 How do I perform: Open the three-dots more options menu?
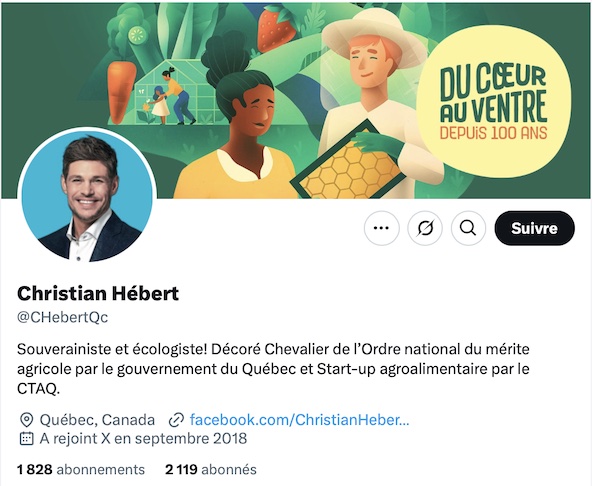point(381,228)
